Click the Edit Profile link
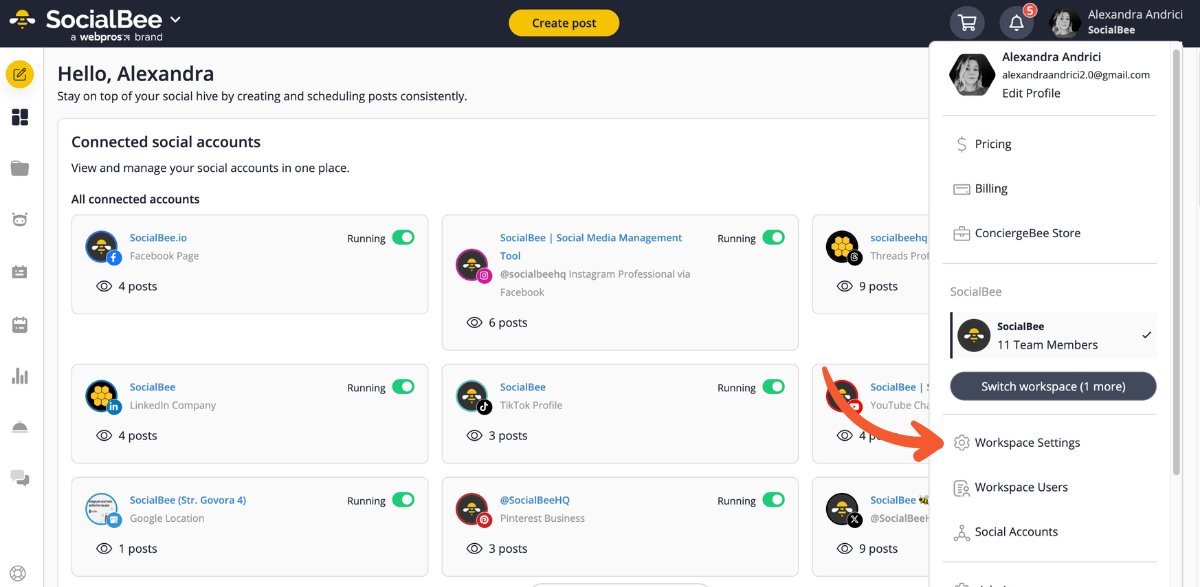This screenshot has width=1200, height=587. 1031,93
